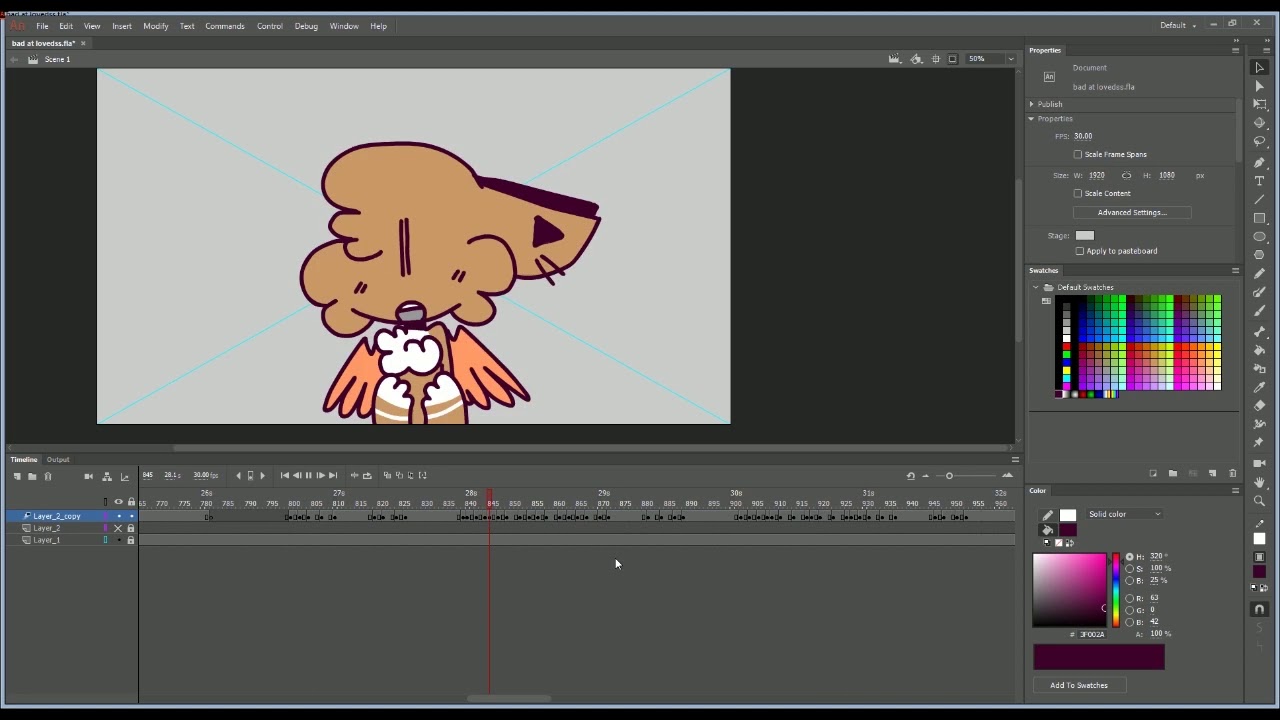The height and width of the screenshot is (720, 1280).
Task: Select the Oval tool
Action: (x=1260, y=236)
